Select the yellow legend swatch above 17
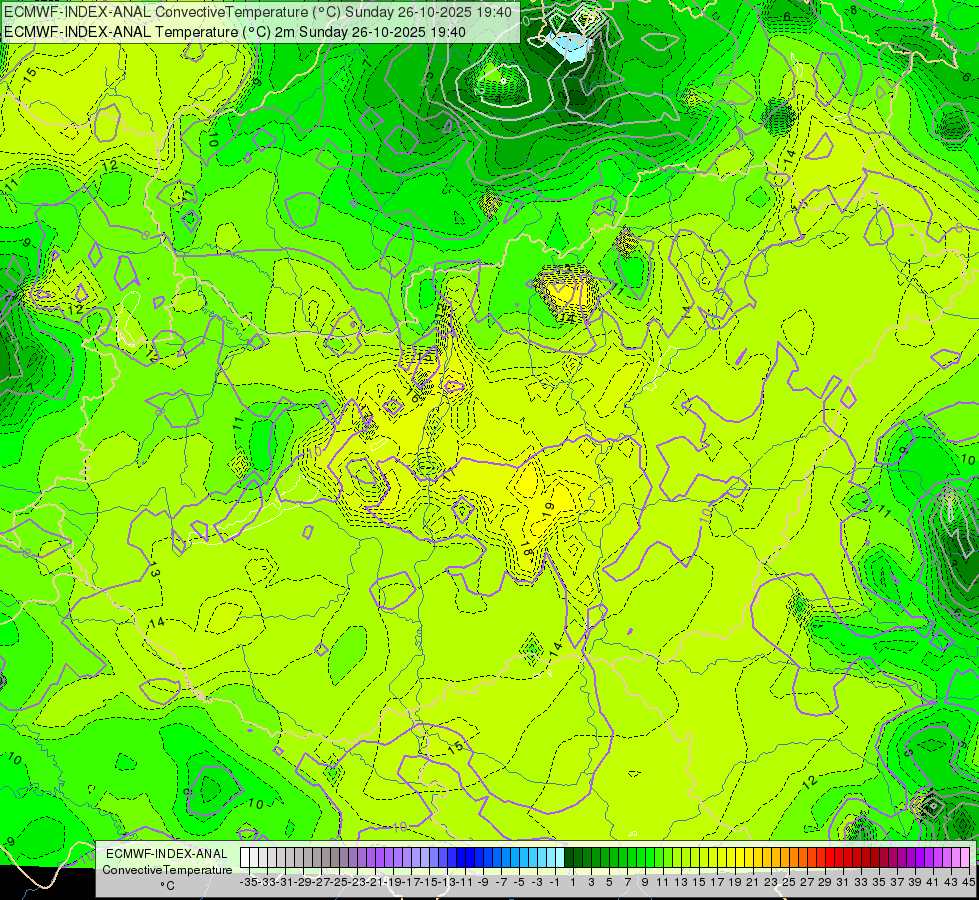This screenshot has width=979, height=900. coord(713,857)
